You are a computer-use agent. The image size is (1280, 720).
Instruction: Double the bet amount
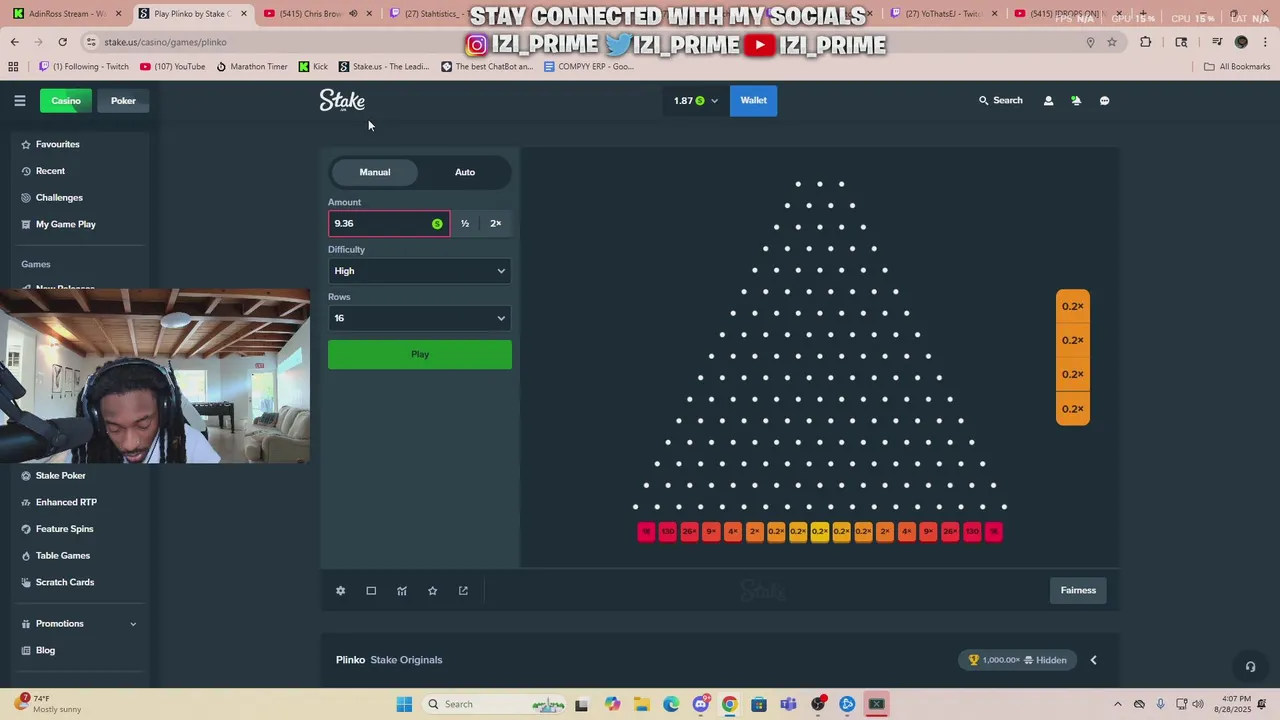(495, 224)
